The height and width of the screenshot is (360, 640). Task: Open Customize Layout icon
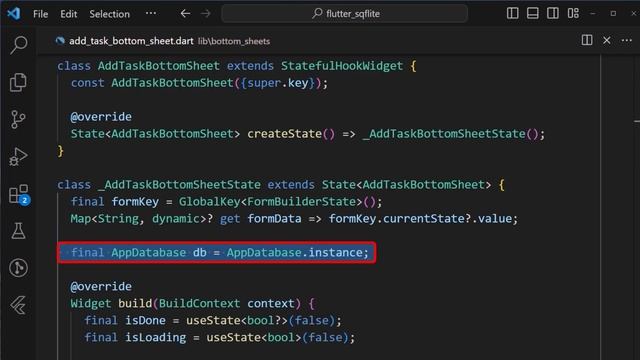tap(573, 13)
